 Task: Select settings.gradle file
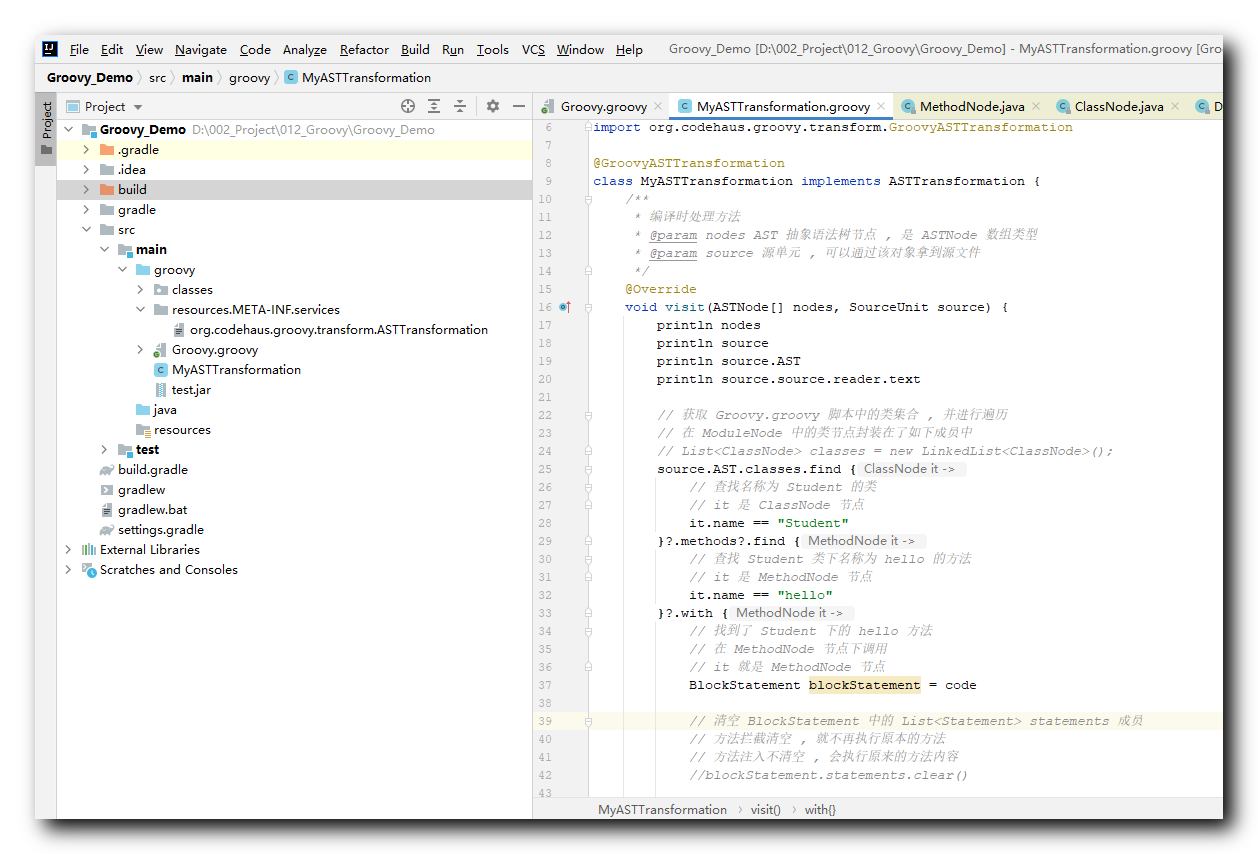(x=160, y=529)
